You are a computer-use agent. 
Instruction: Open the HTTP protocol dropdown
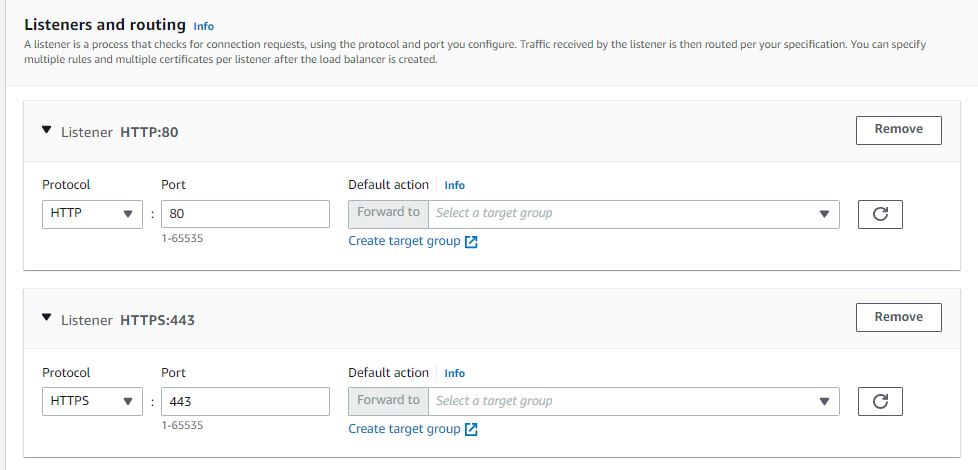(x=92, y=214)
